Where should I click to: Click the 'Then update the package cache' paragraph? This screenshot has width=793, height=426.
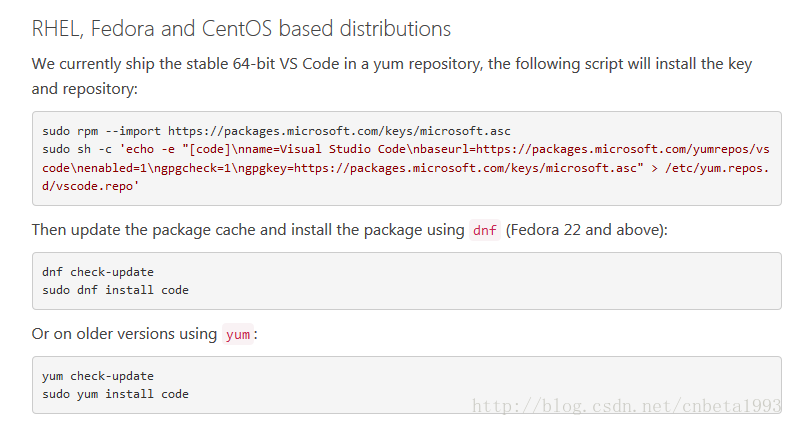point(349,230)
